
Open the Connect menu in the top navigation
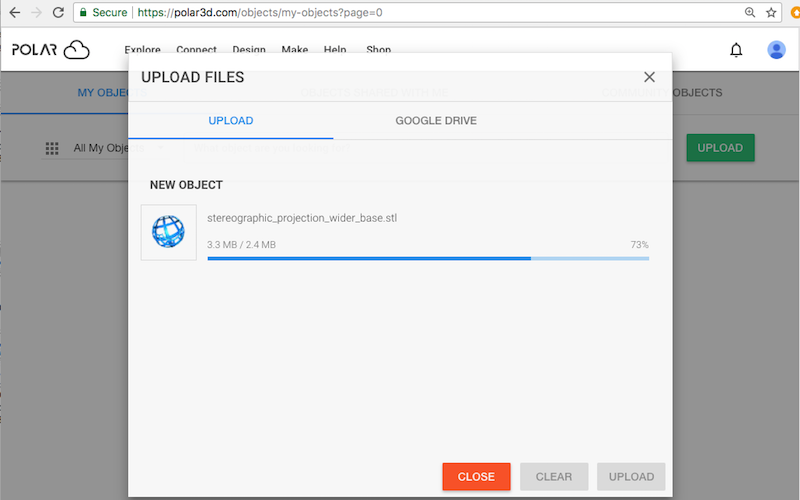pyautogui.click(x=196, y=50)
